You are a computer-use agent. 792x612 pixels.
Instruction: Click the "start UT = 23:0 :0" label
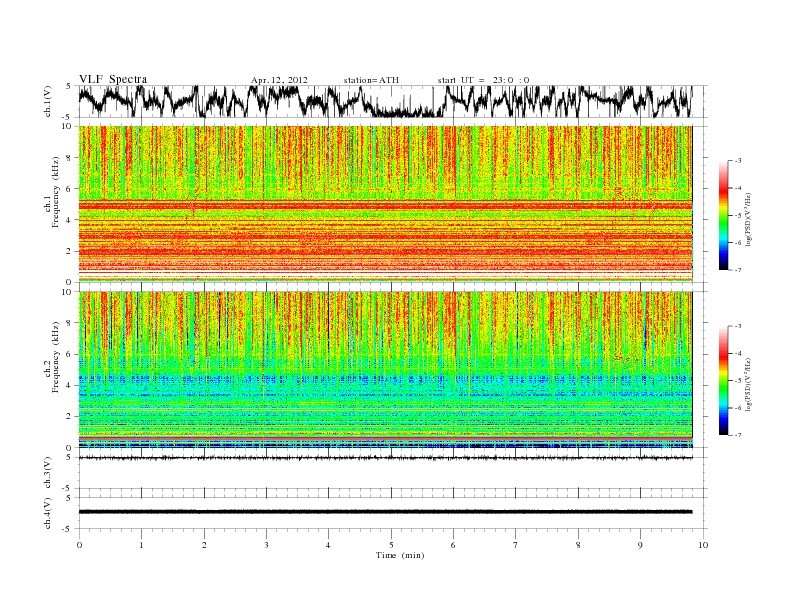pyautogui.click(x=483, y=80)
